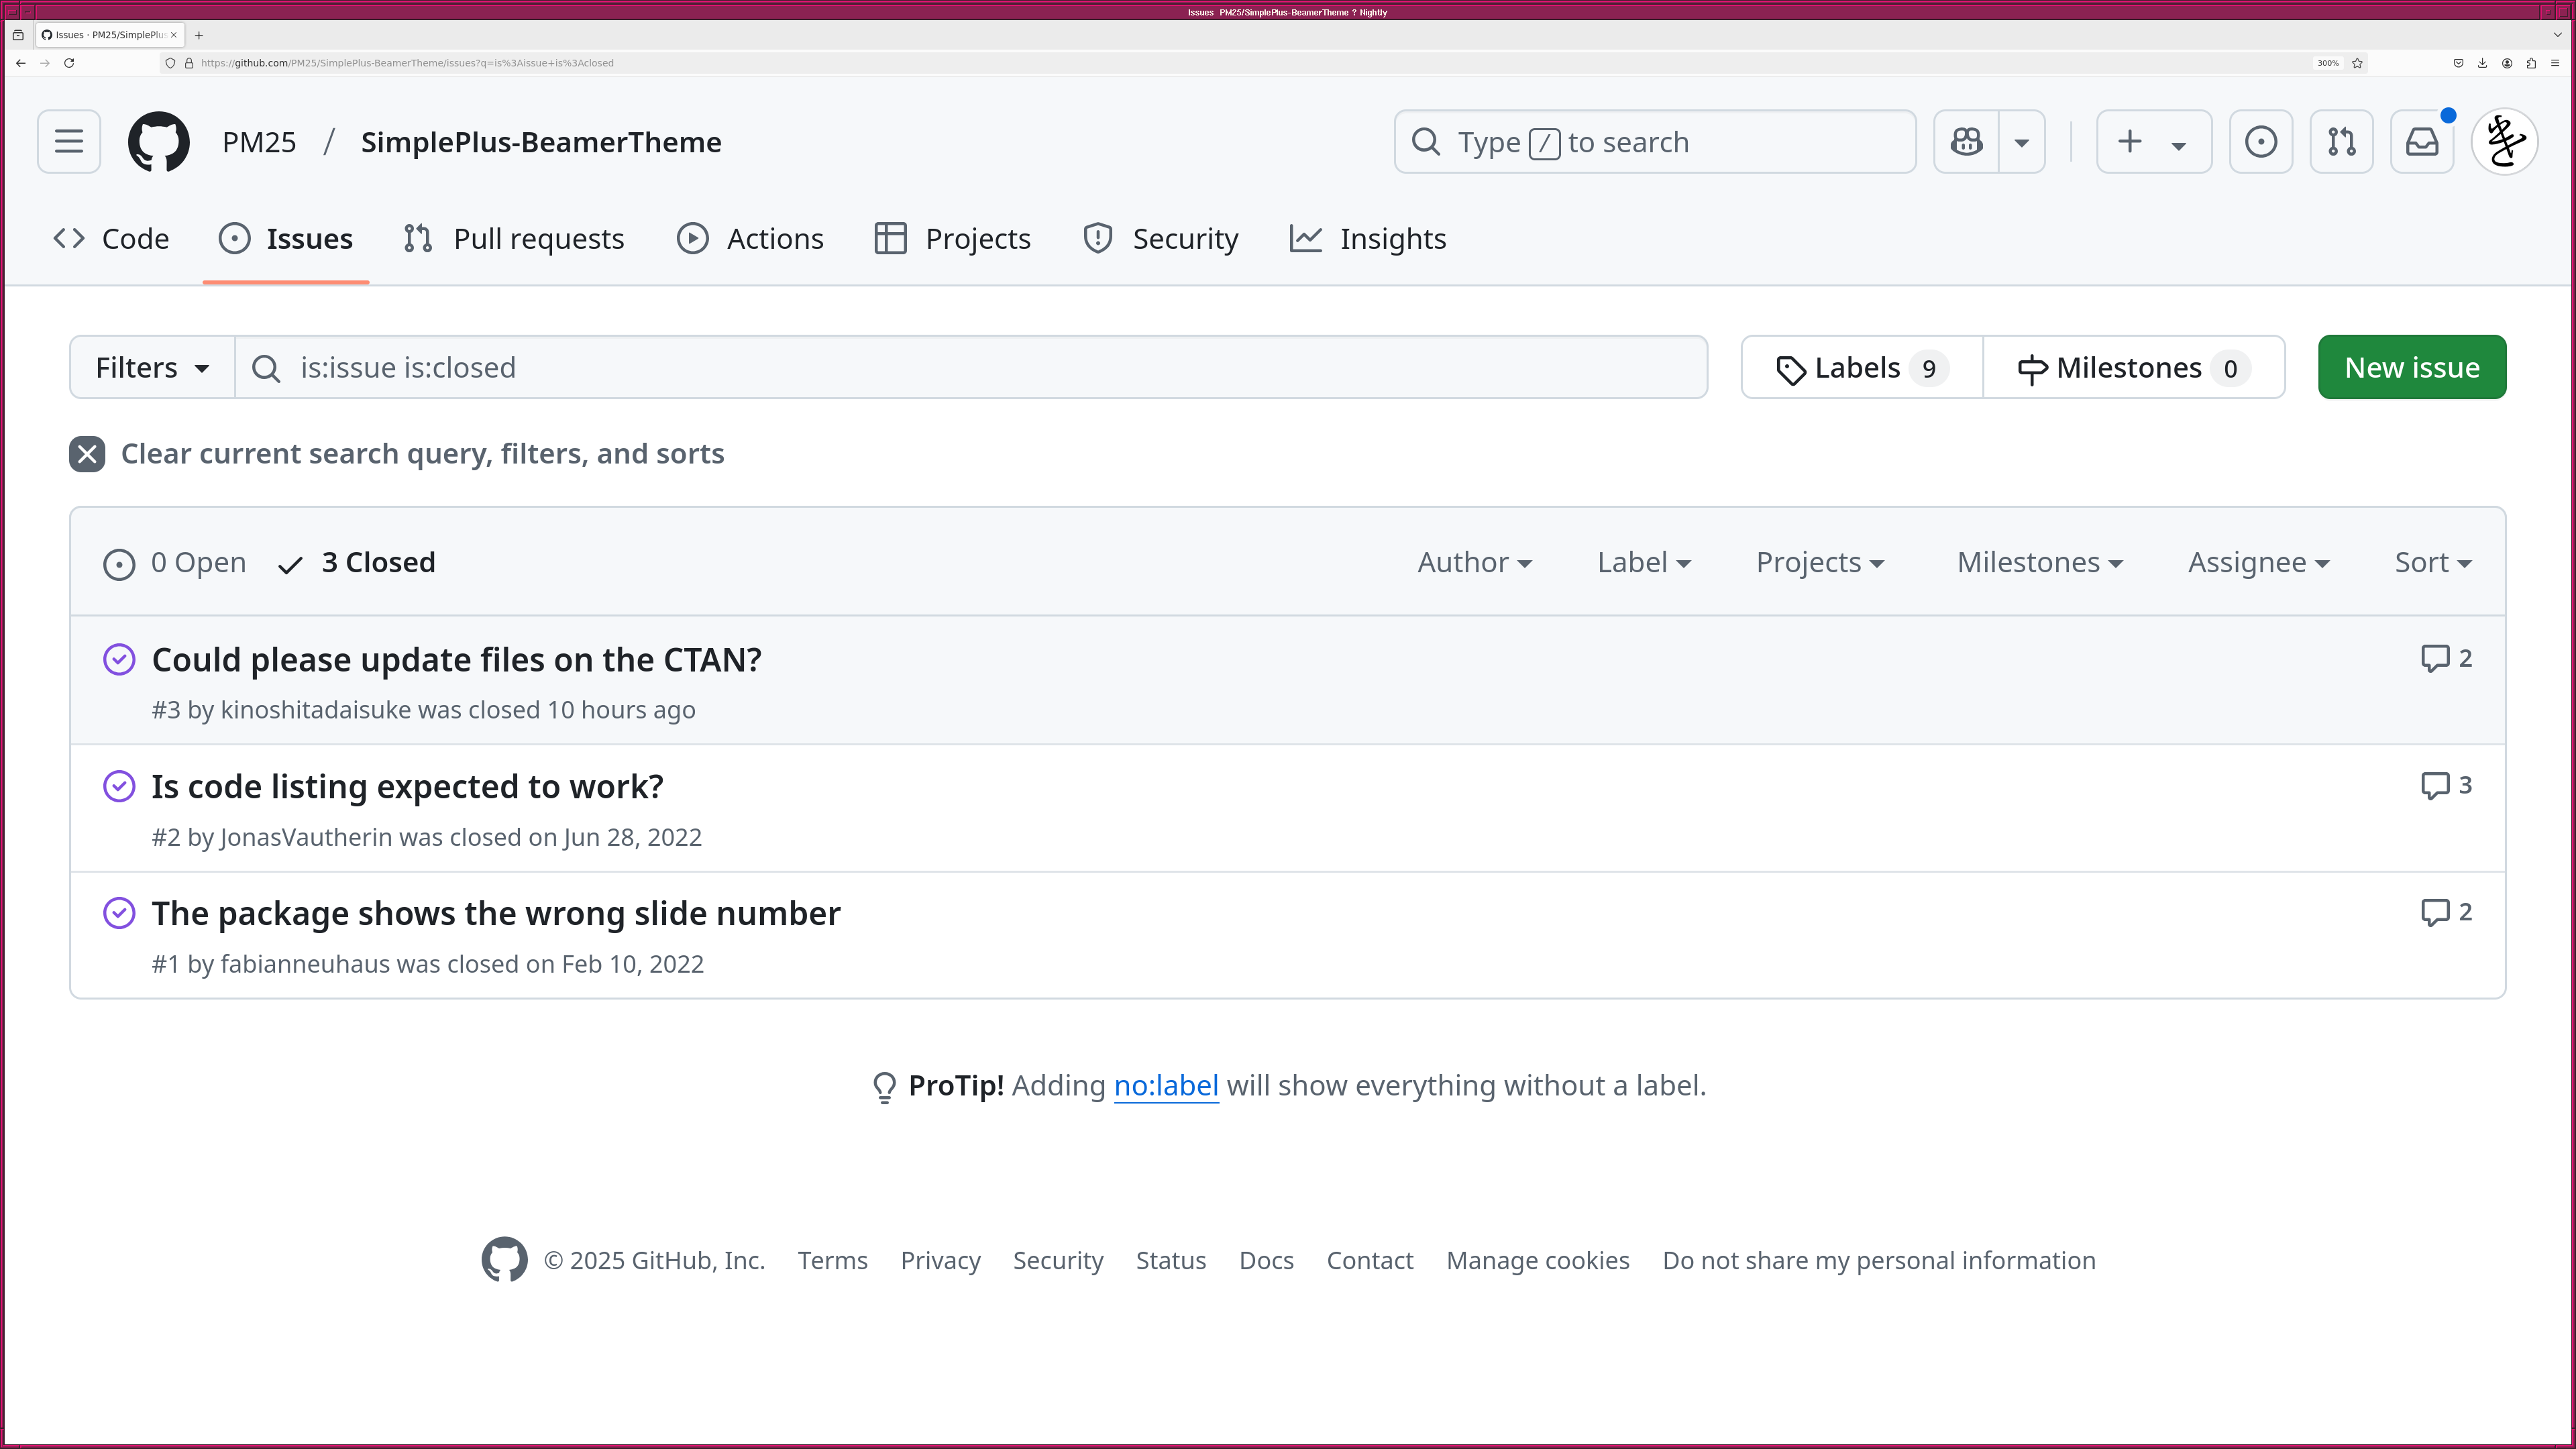The width and height of the screenshot is (2576, 1449).
Task: Switch to the Pull requests tab
Action: click(515, 239)
